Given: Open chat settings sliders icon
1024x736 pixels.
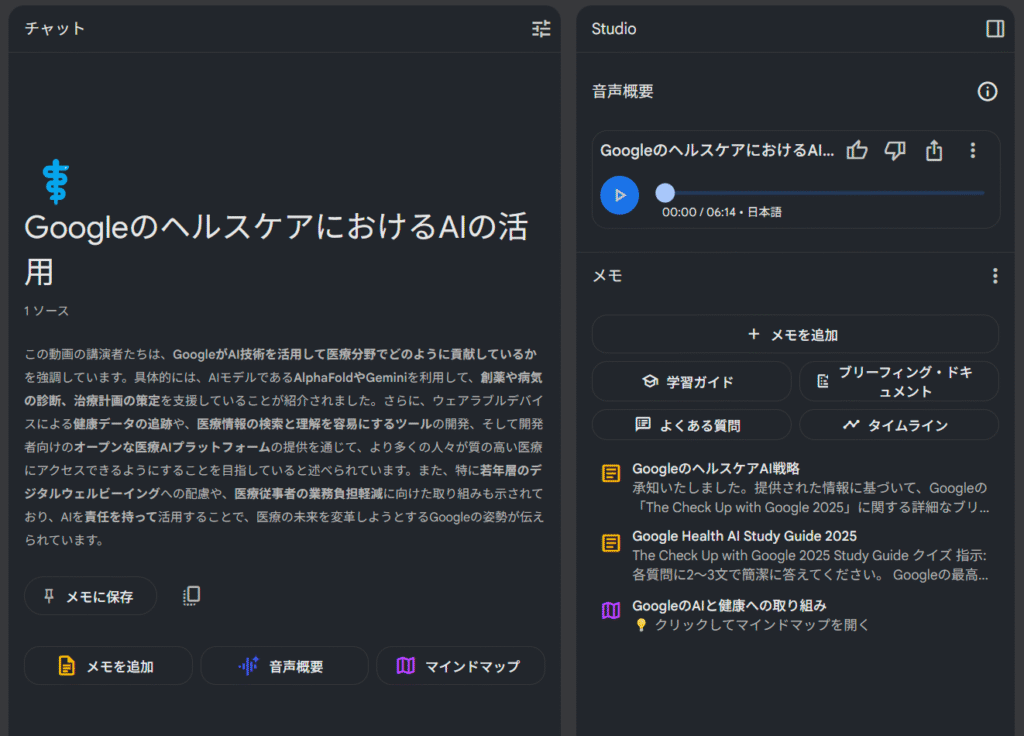Looking at the screenshot, I should (541, 29).
